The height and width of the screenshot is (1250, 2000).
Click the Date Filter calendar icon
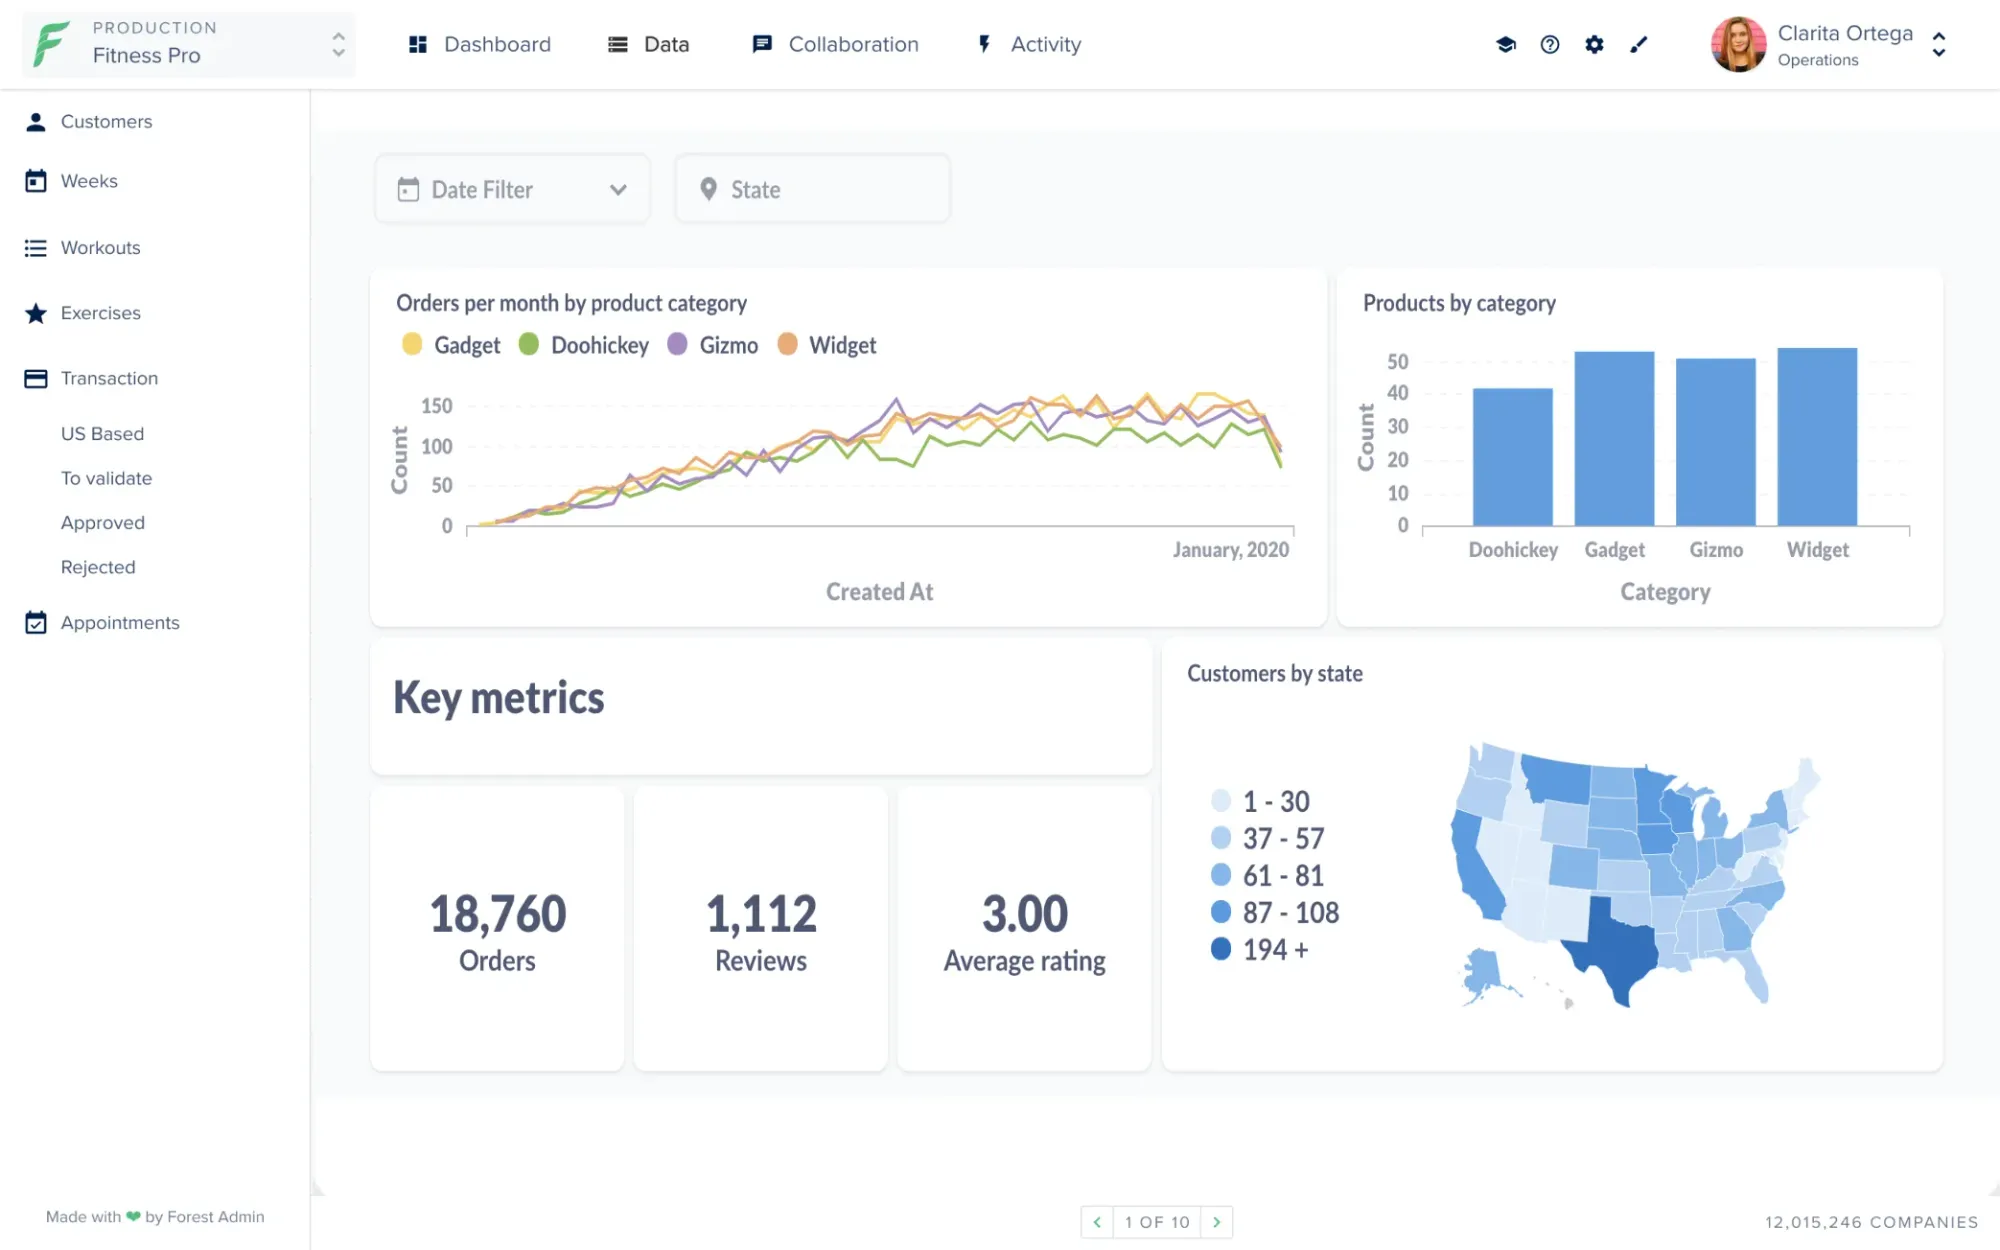(x=408, y=189)
